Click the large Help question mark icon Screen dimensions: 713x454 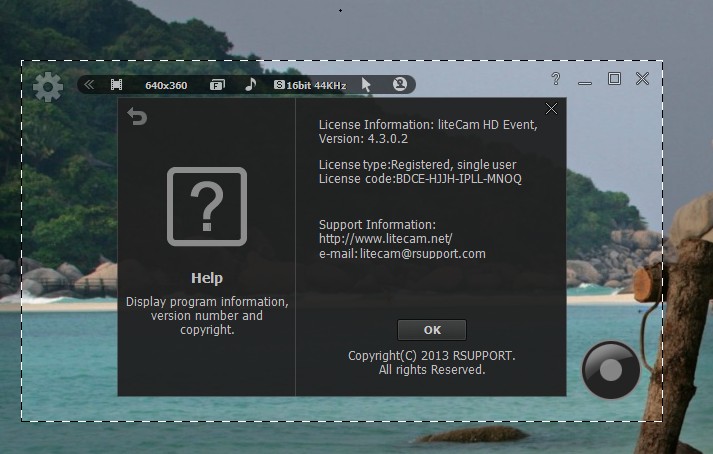pyautogui.click(x=207, y=207)
